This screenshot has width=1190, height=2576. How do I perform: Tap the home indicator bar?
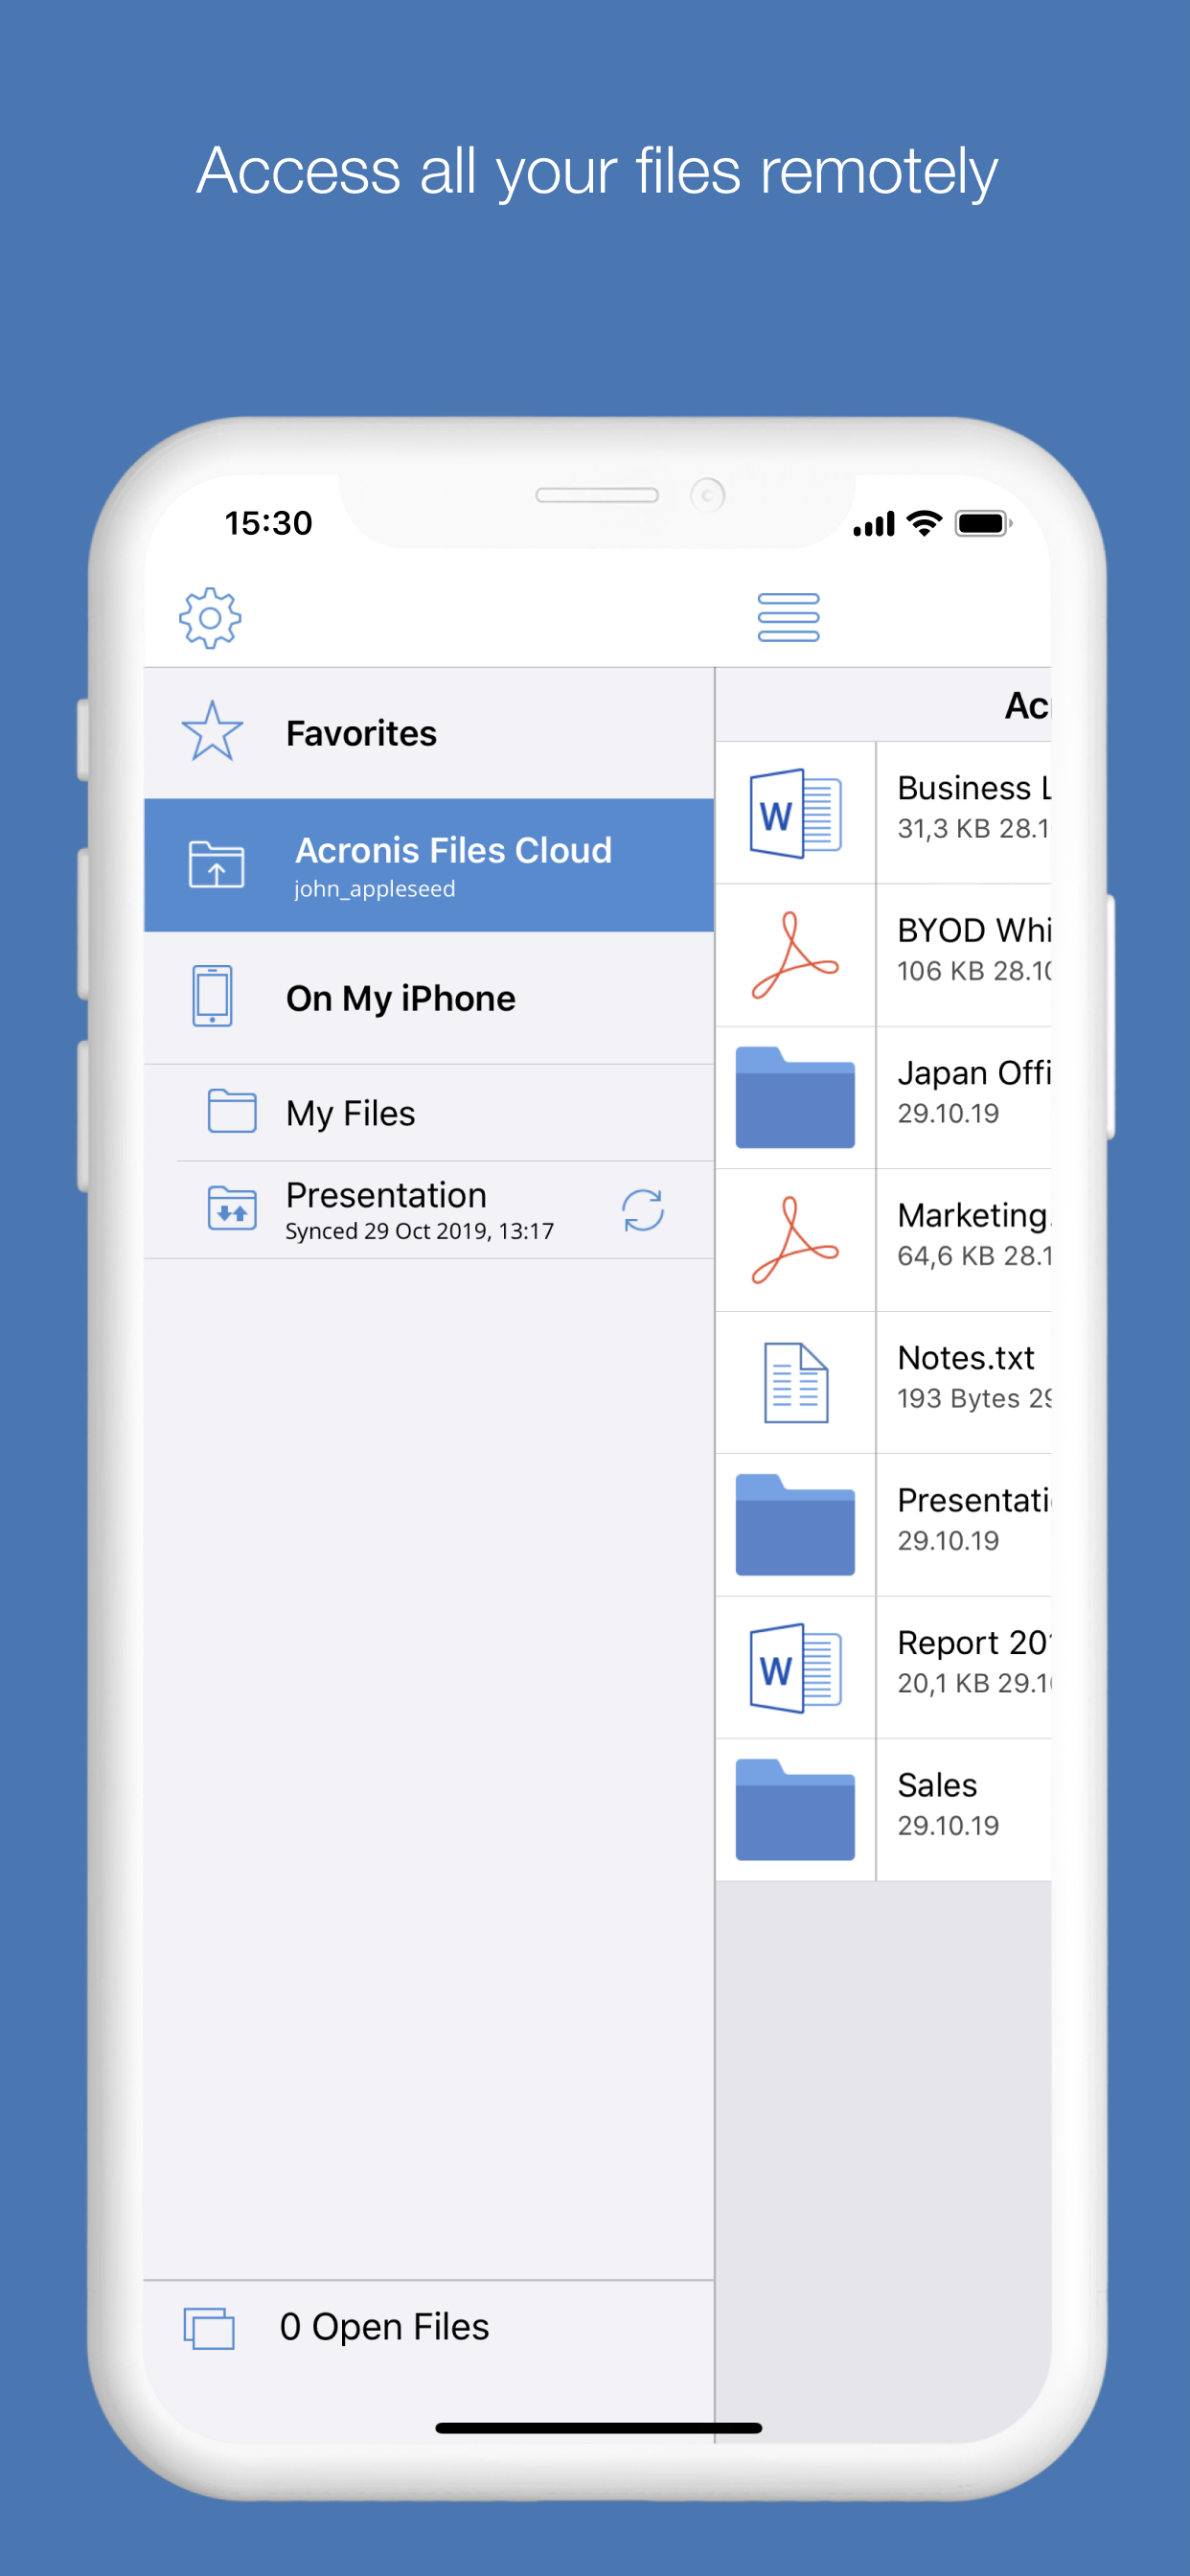point(598,2427)
